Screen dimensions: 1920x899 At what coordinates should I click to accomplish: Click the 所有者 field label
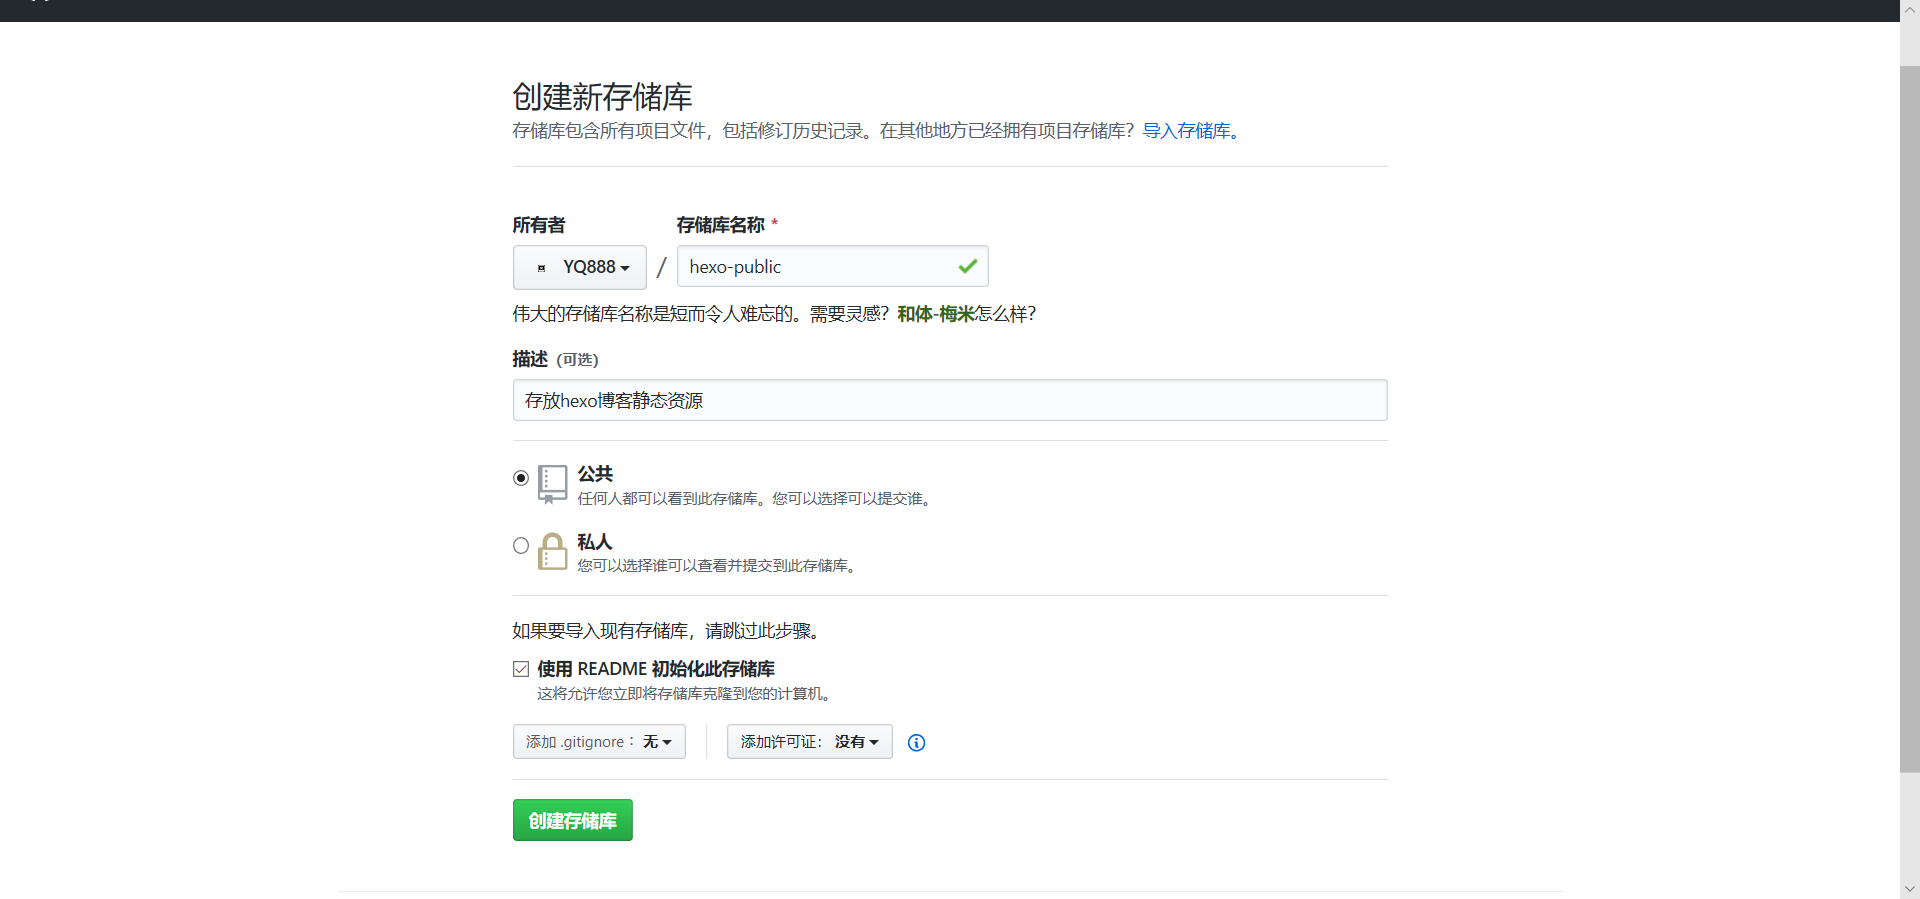539,225
